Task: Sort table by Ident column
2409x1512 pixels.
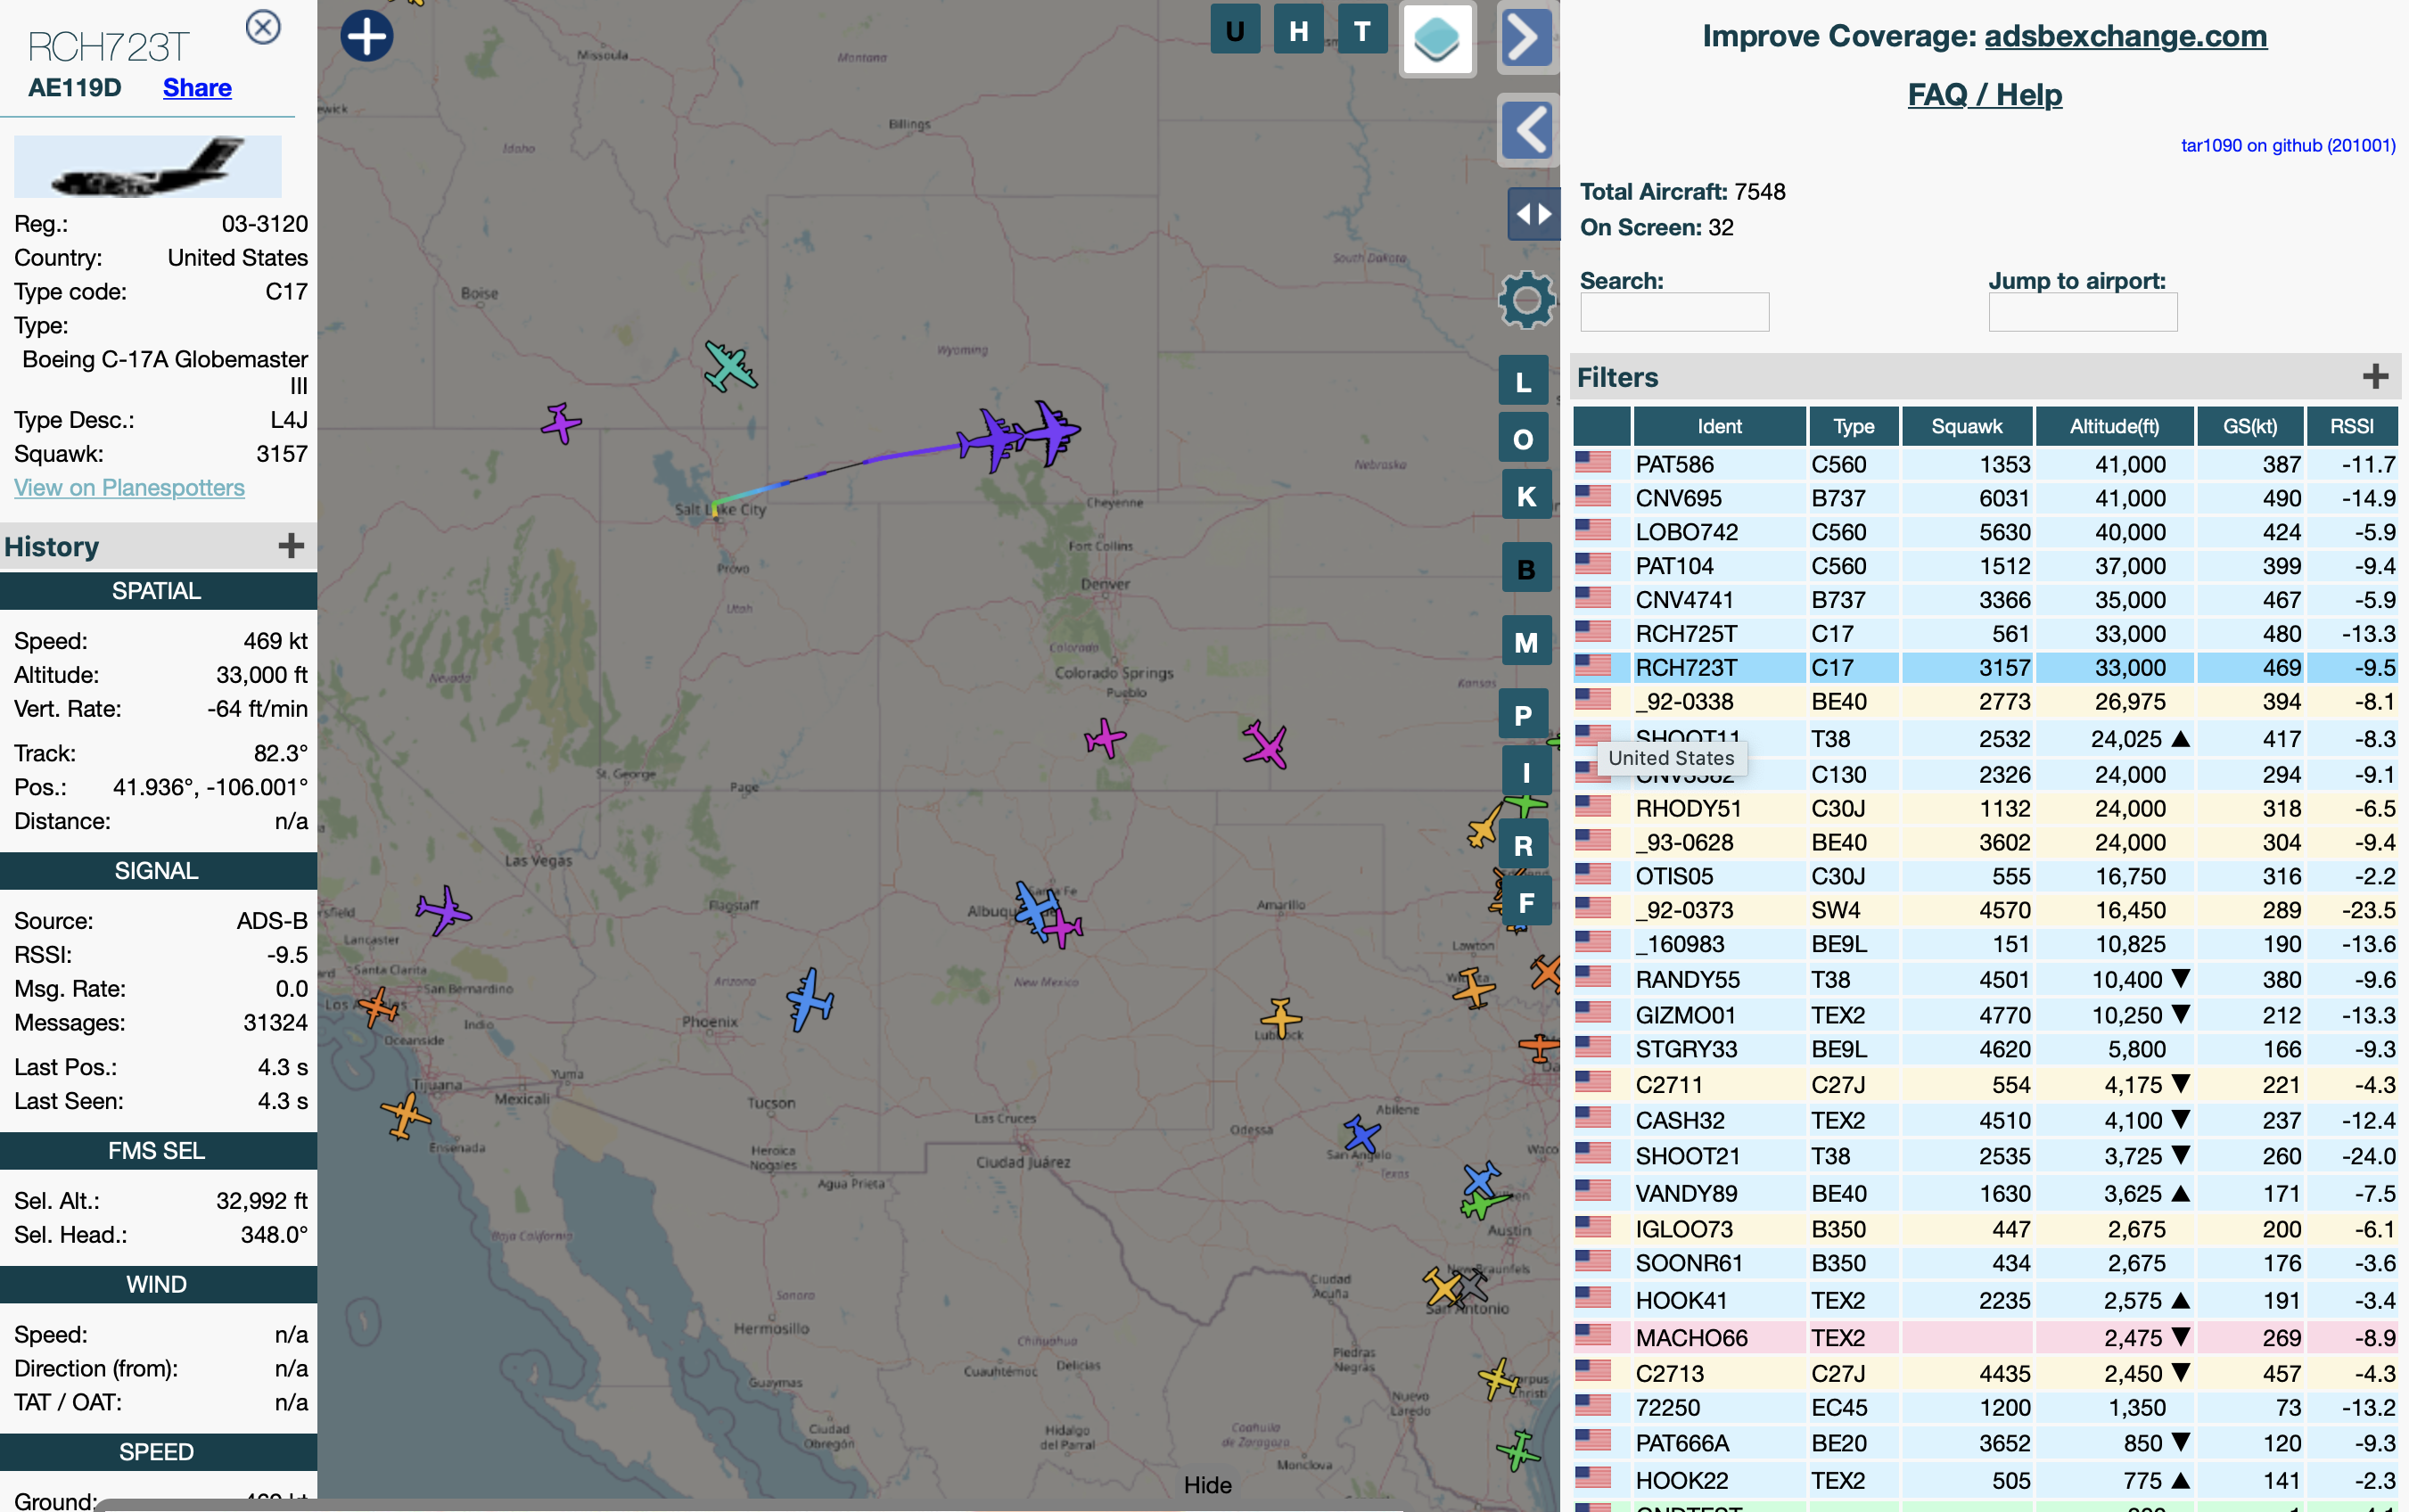Action: tap(1719, 426)
